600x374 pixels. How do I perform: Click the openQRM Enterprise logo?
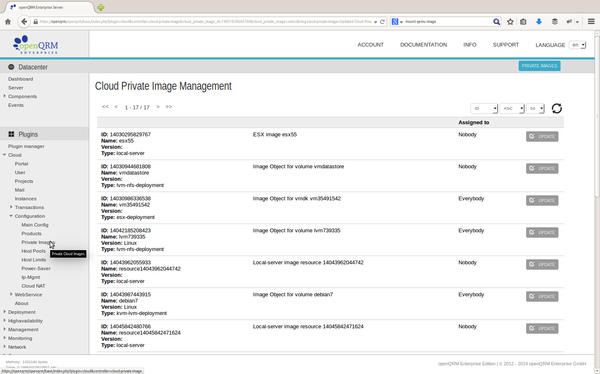click(36, 45)
